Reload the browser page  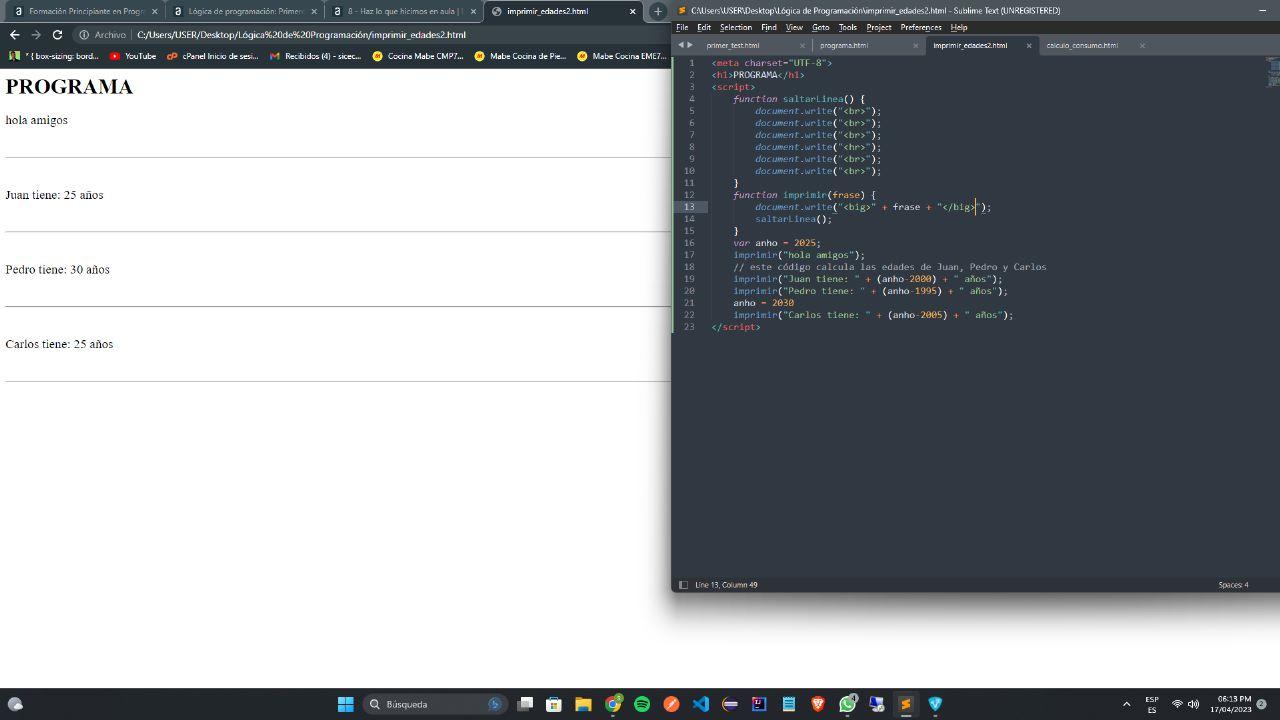point(58,35)
